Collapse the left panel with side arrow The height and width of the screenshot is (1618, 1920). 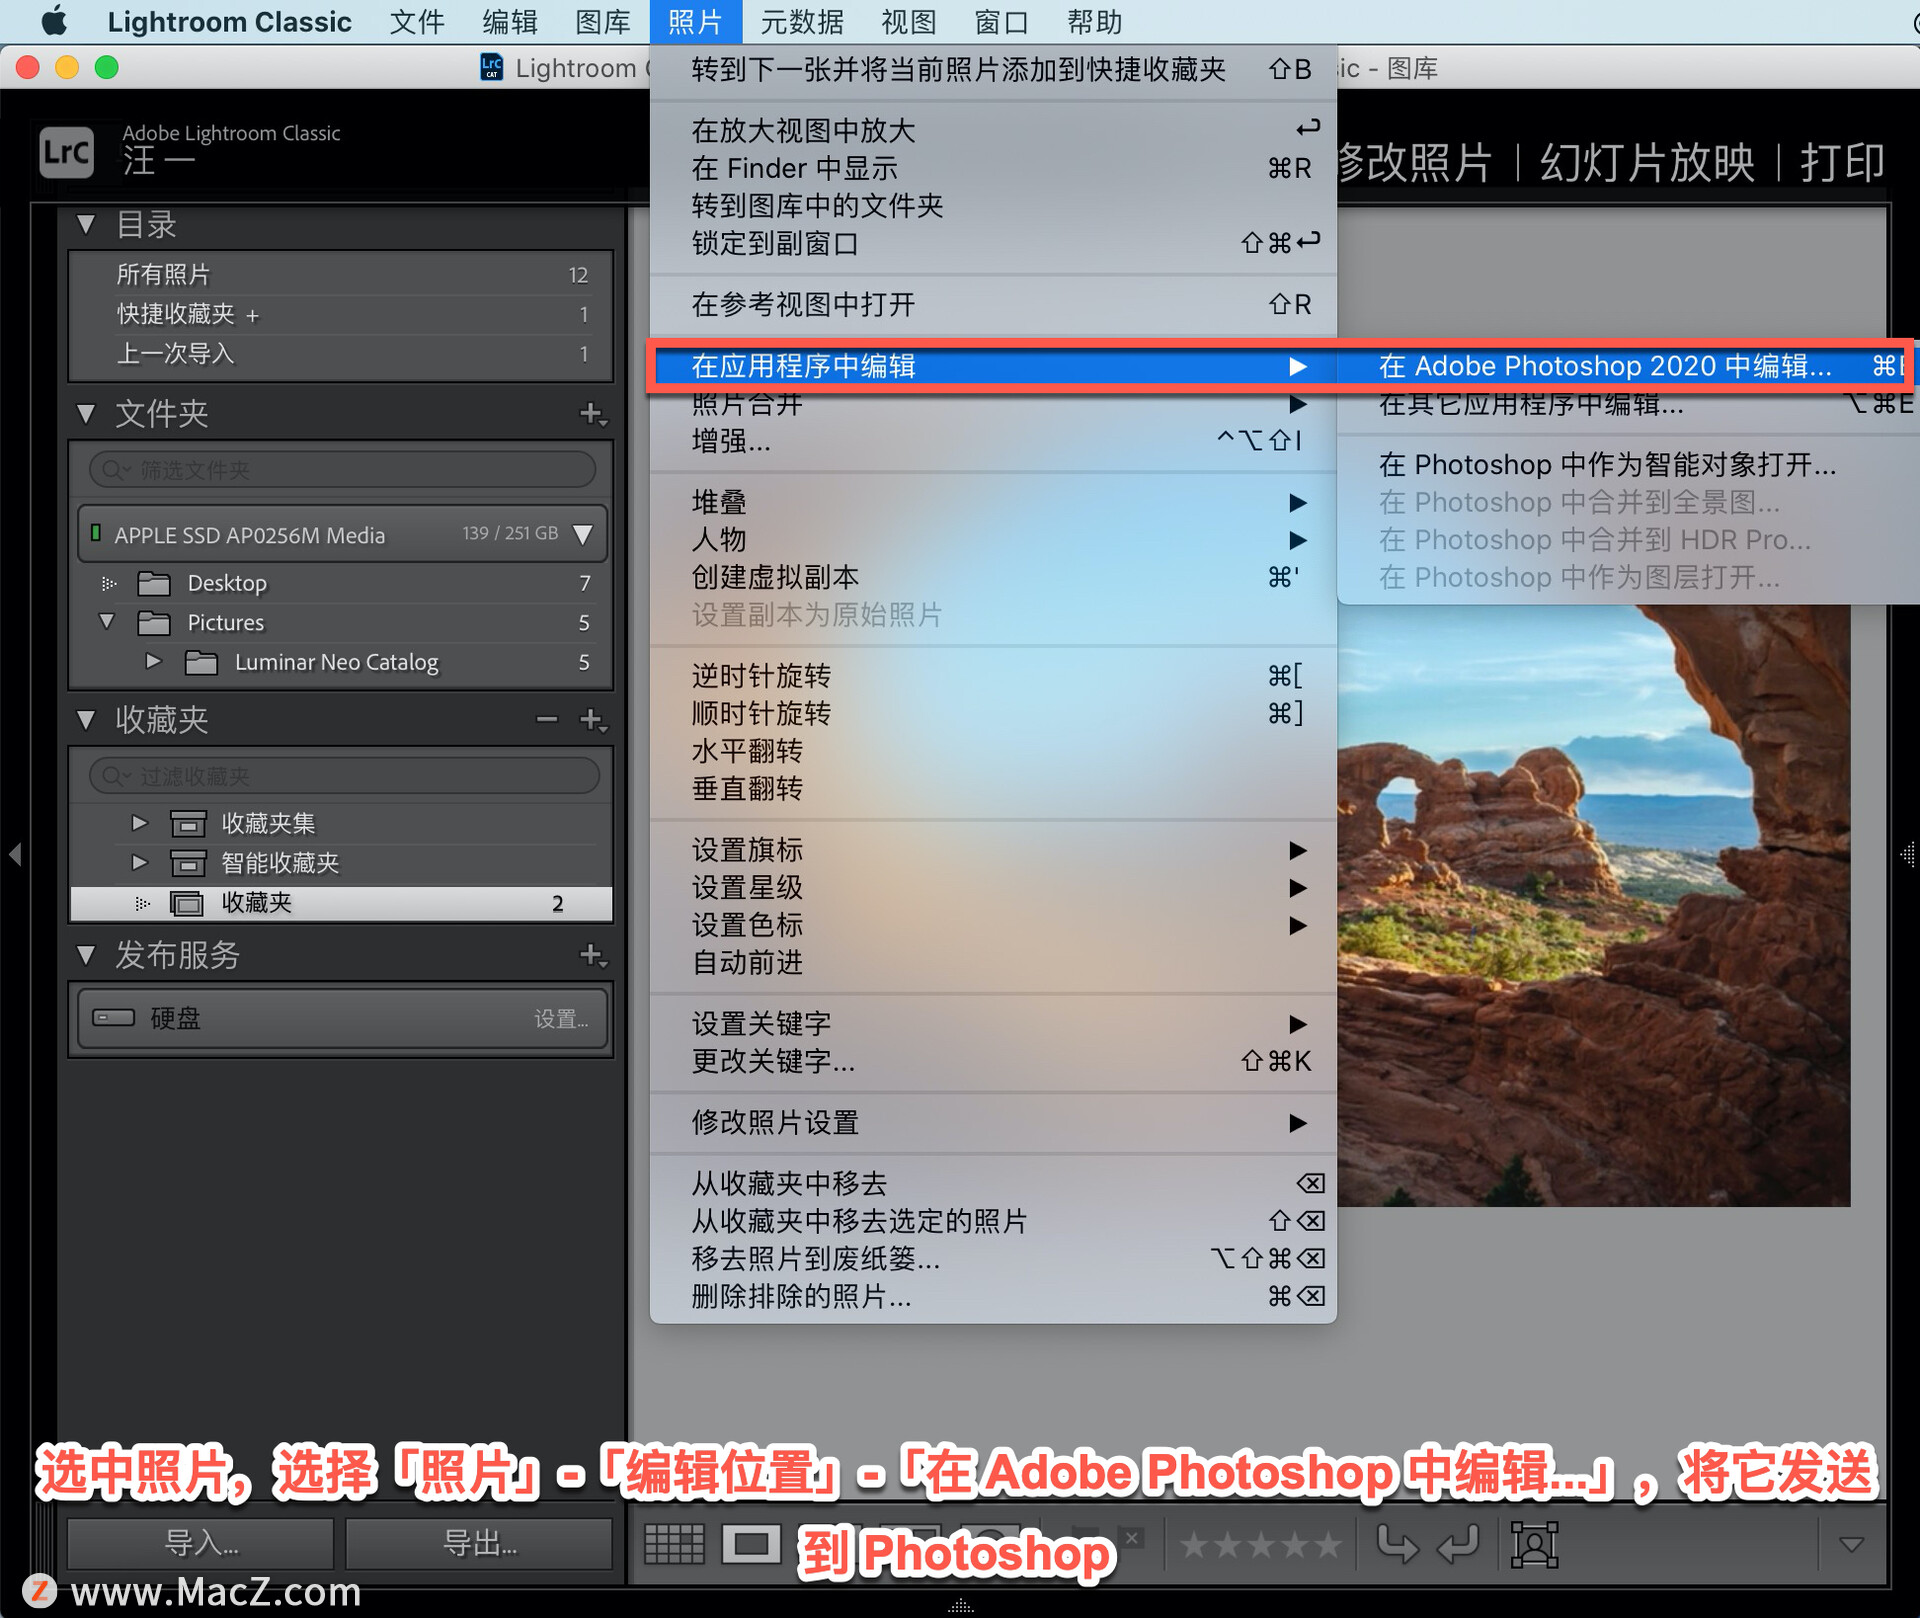15,854
